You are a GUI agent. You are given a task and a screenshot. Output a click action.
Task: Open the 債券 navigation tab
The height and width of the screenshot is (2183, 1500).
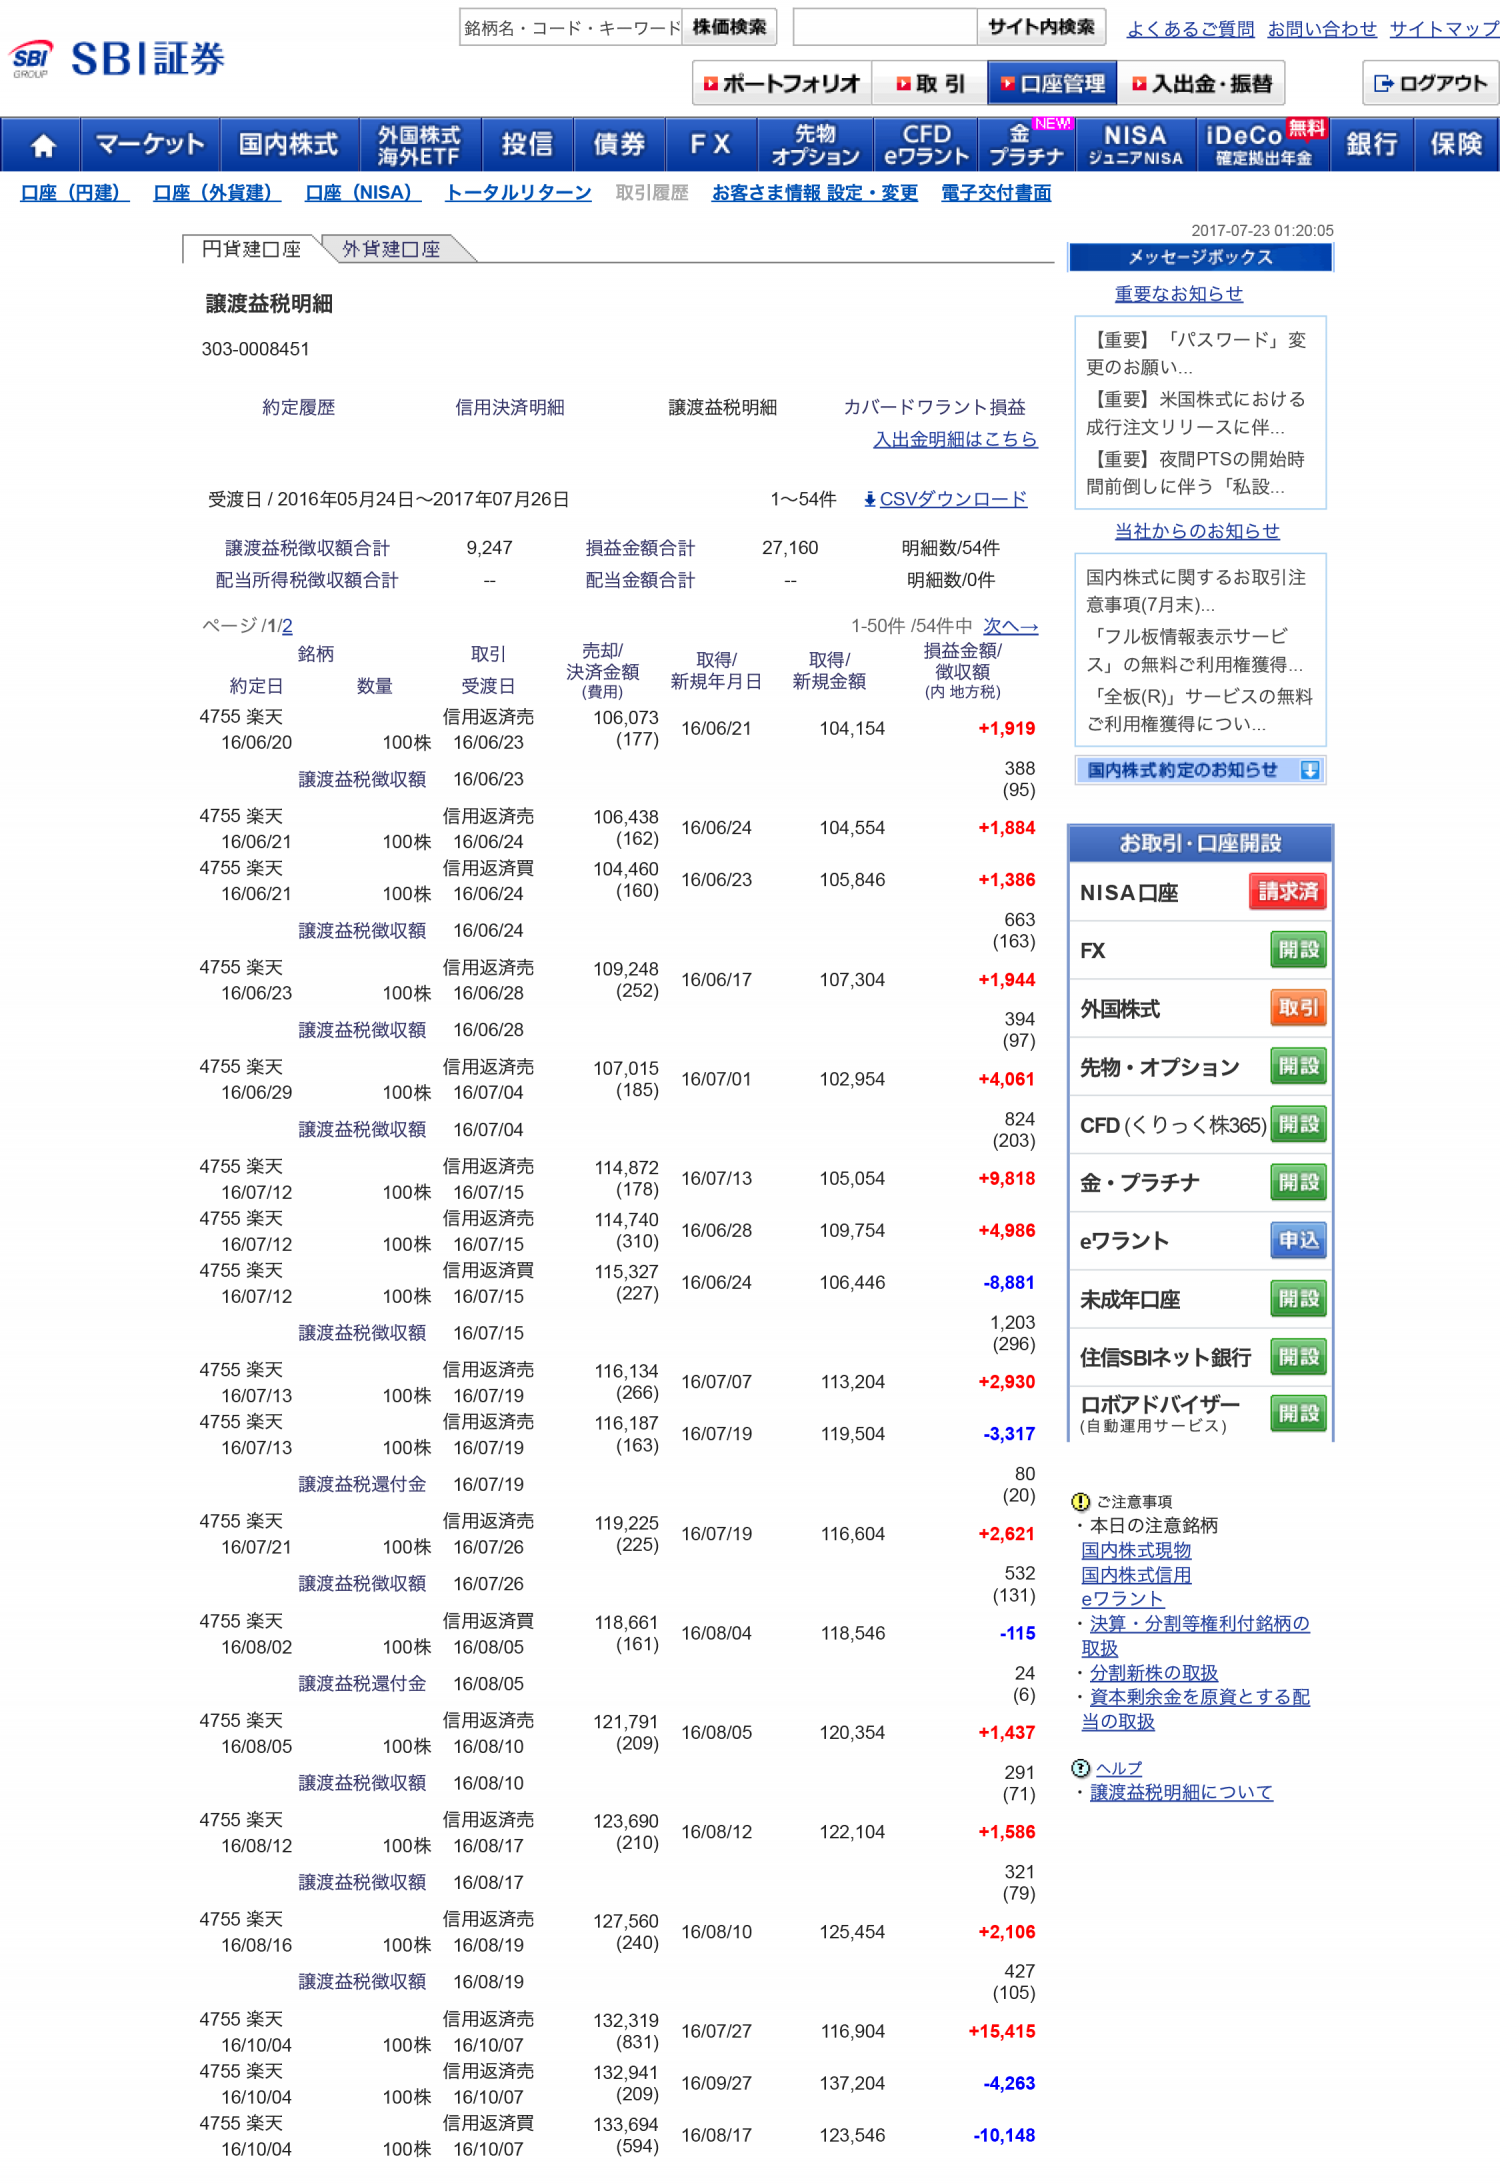[620, 145]
